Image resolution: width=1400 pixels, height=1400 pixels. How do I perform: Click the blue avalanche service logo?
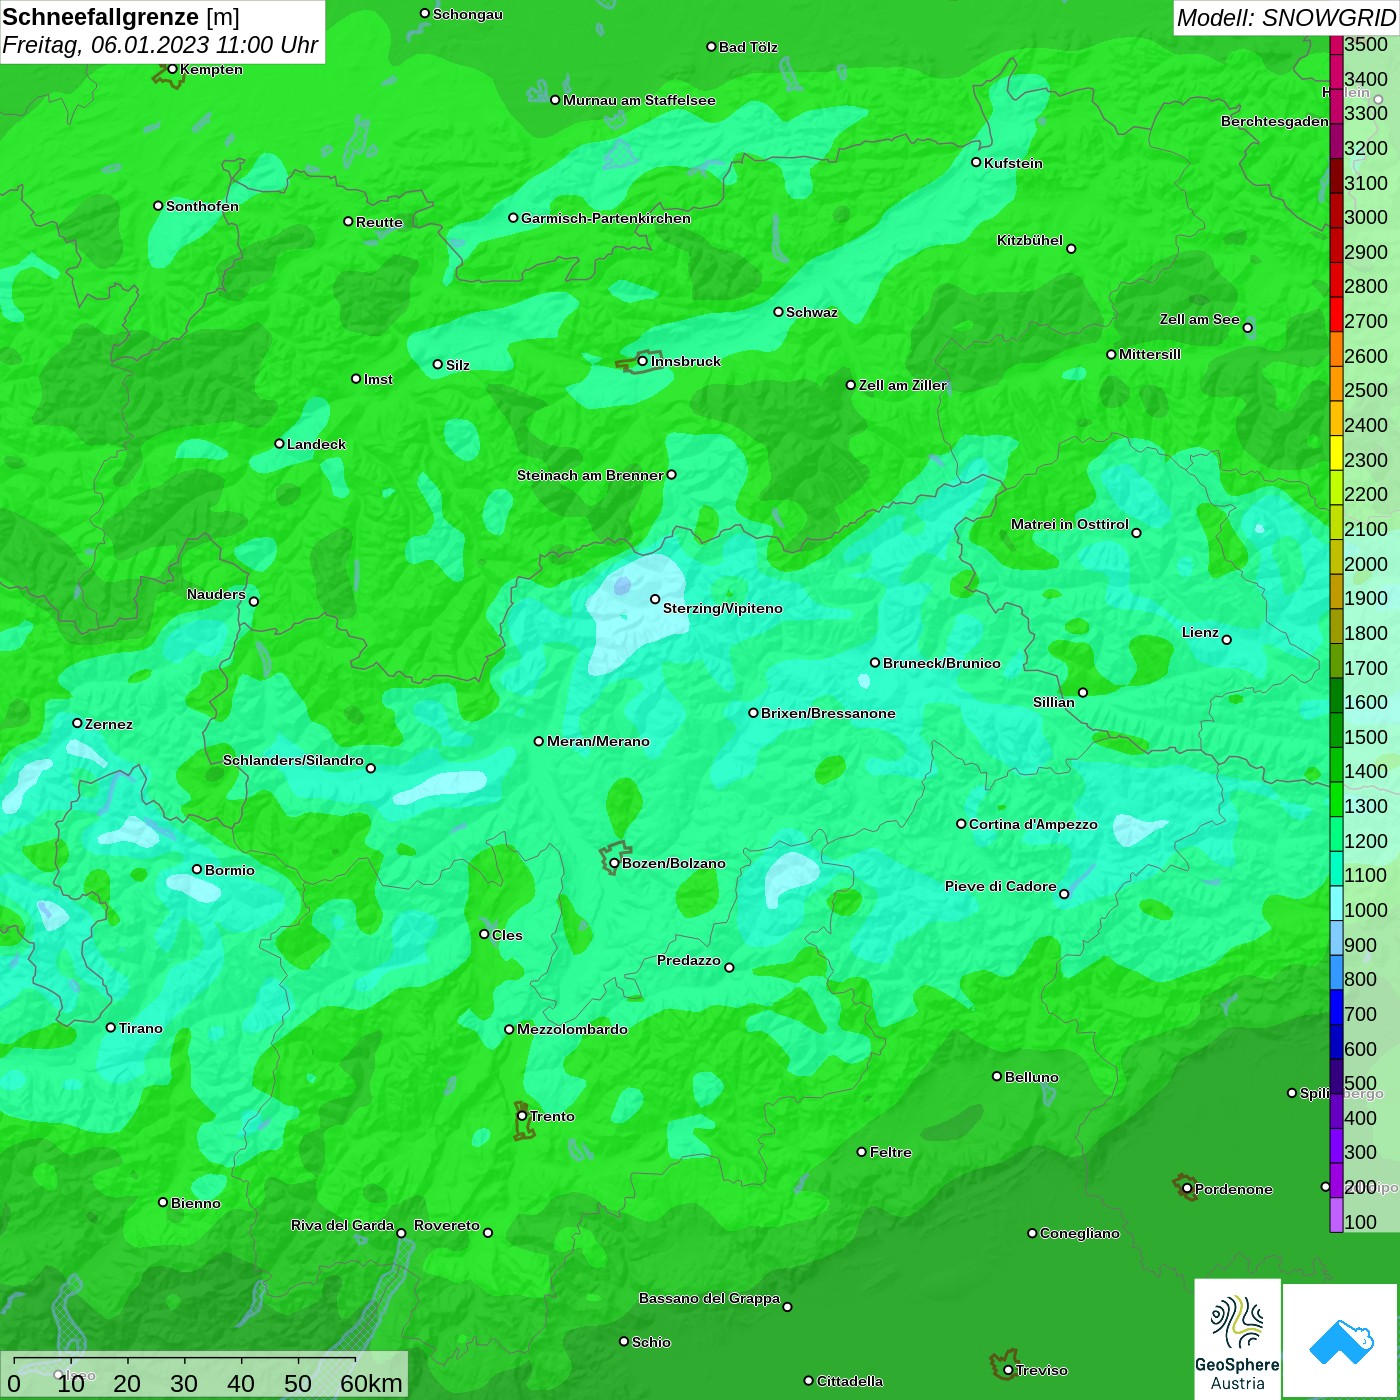(x=1340, y=1341)
